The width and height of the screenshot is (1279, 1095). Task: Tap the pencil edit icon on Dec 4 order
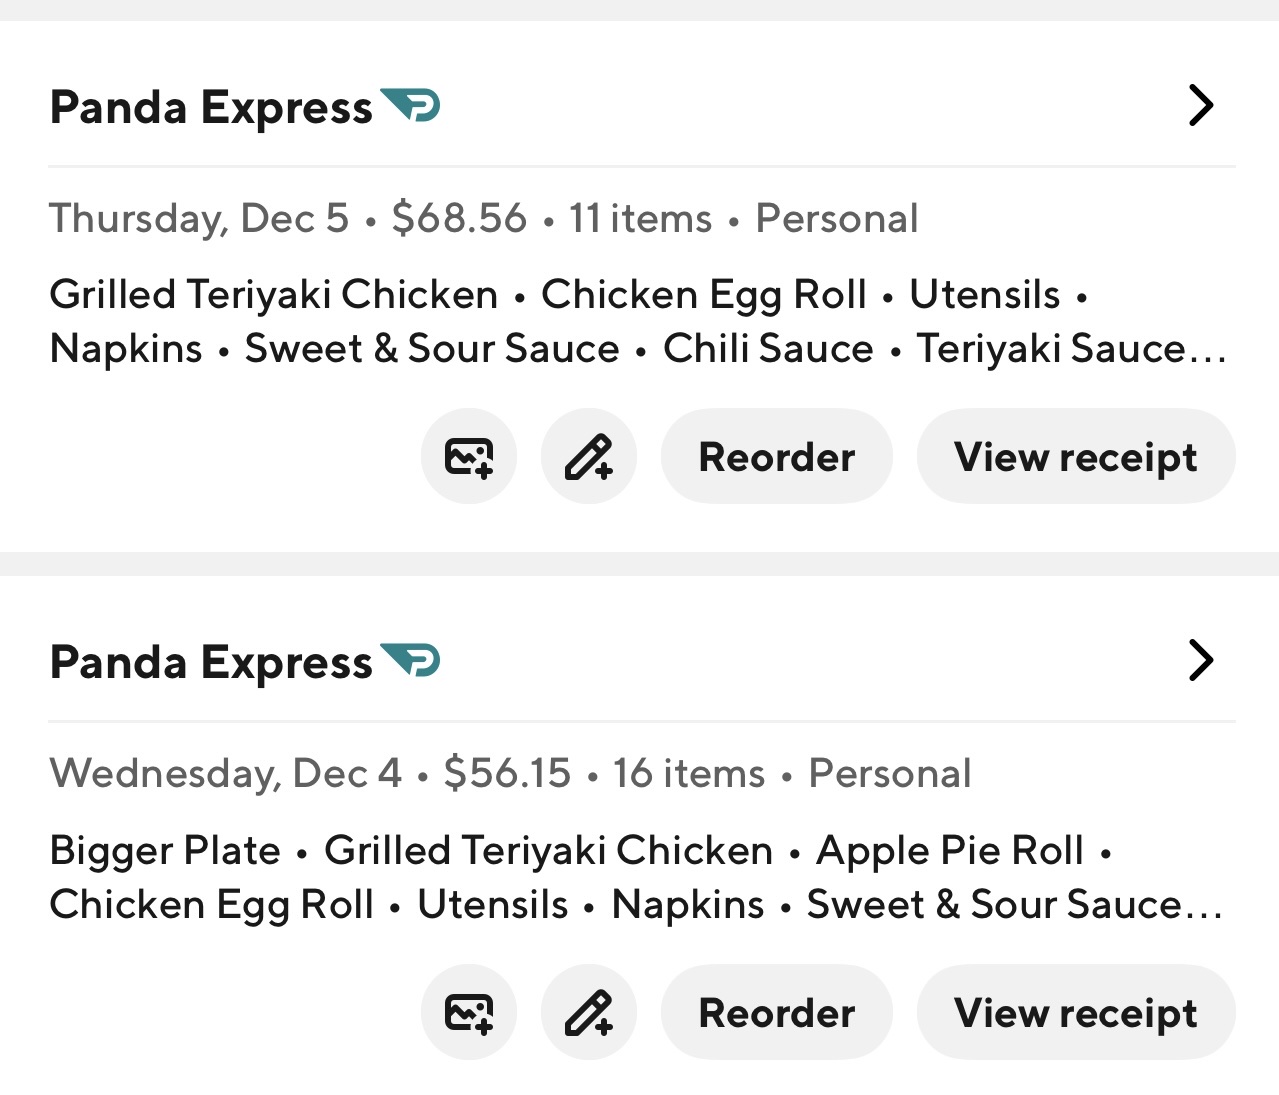pos(589,1012)
